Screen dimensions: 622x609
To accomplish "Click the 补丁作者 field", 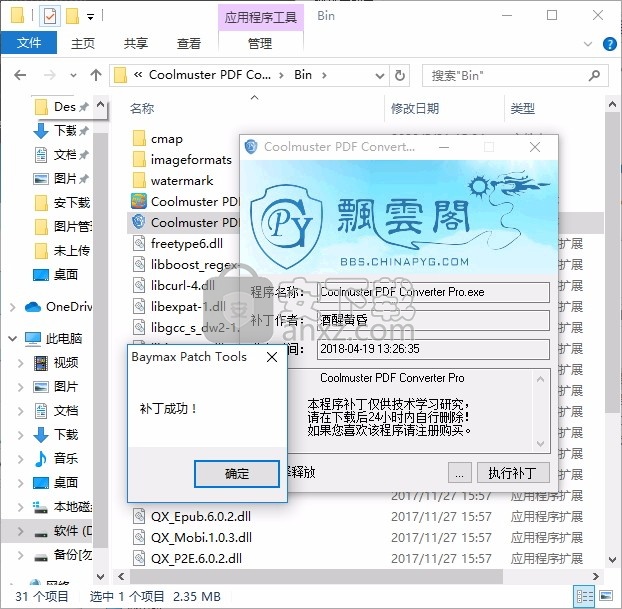I will pos(433,321).
